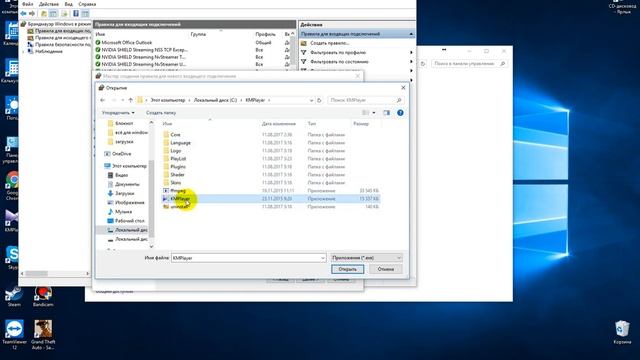The width and height of the screenshot is (640, 360).
Task: Click Локальный диск (C:) in breadcrumb
Action: tap(215, 100)
